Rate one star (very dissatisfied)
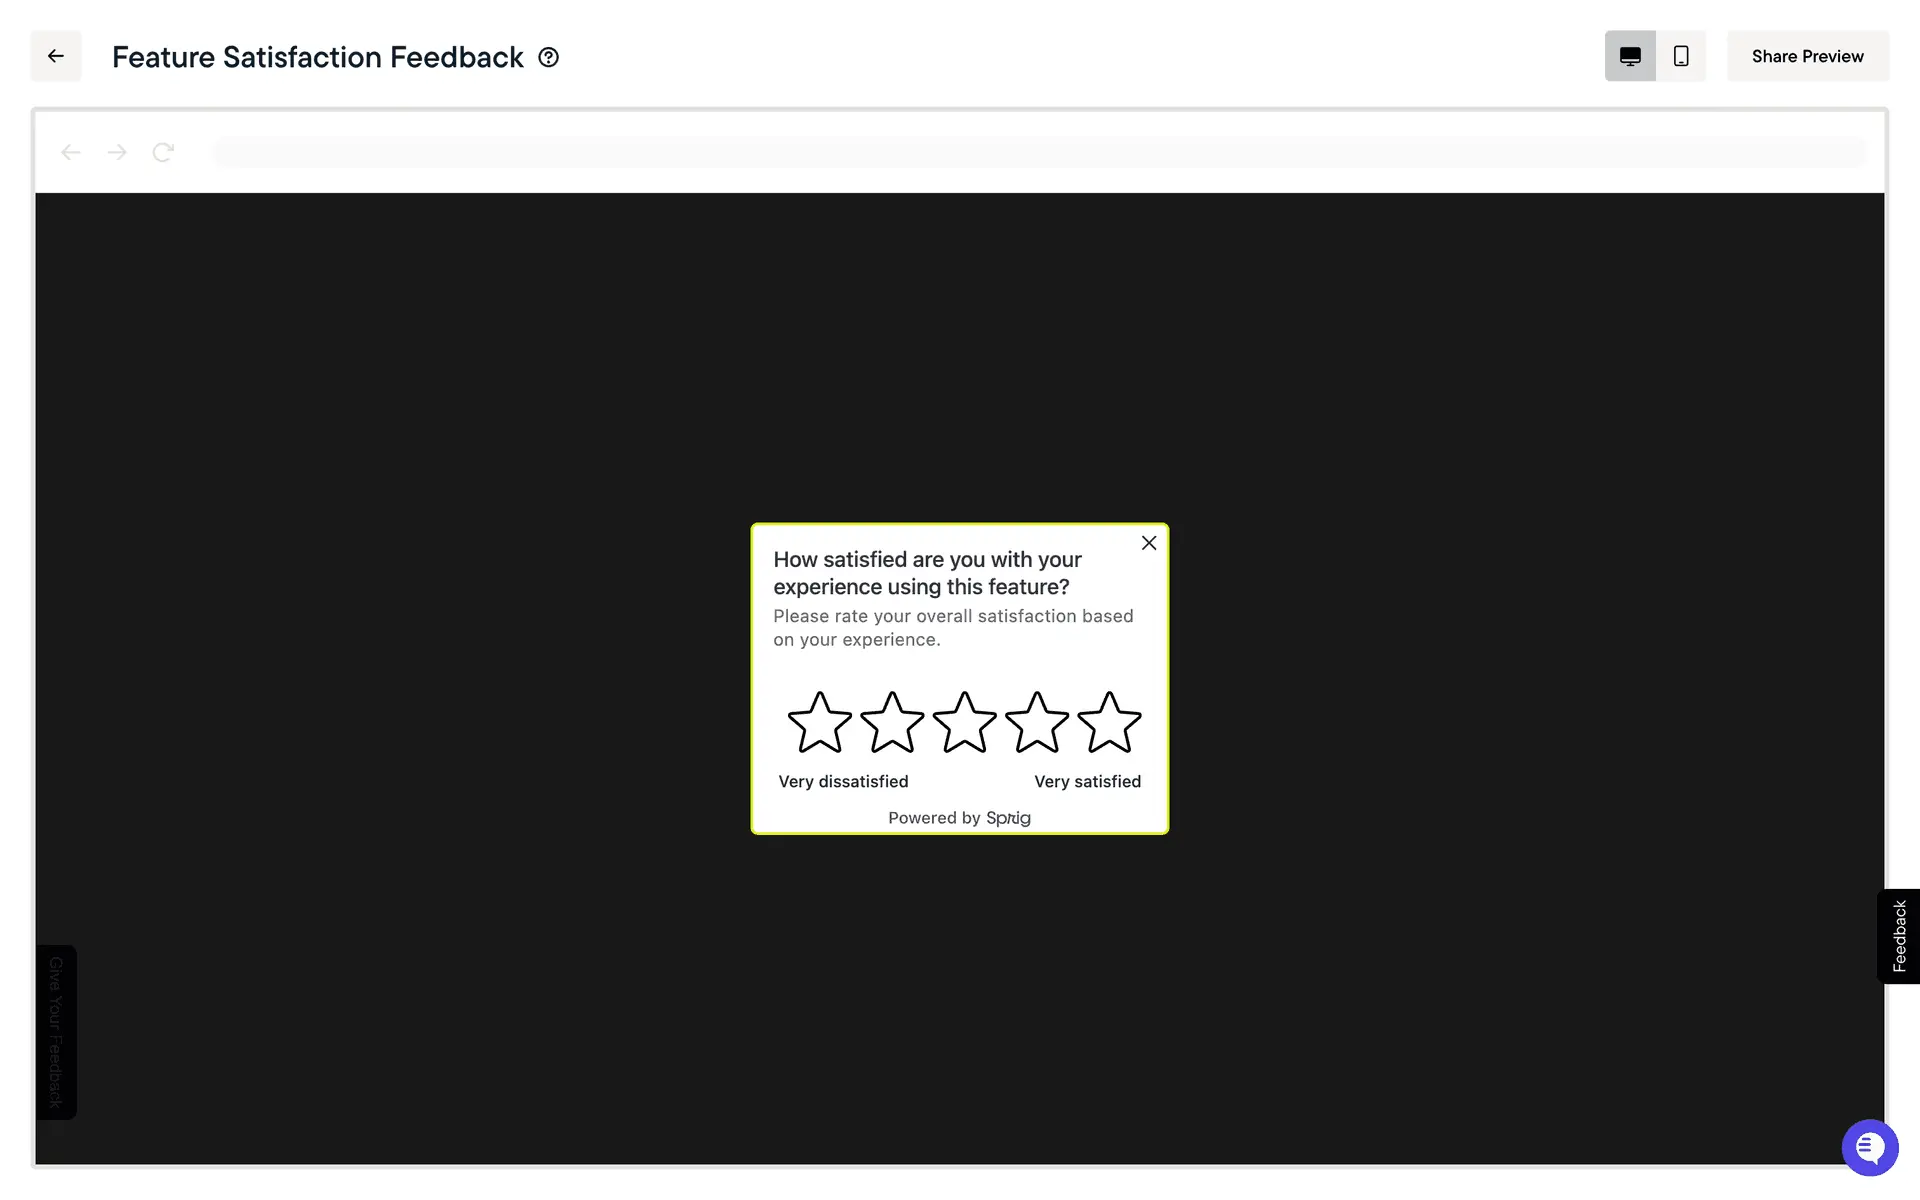Image resolution: width=1920 pixels, height=1200 pixels. [819, 723]
